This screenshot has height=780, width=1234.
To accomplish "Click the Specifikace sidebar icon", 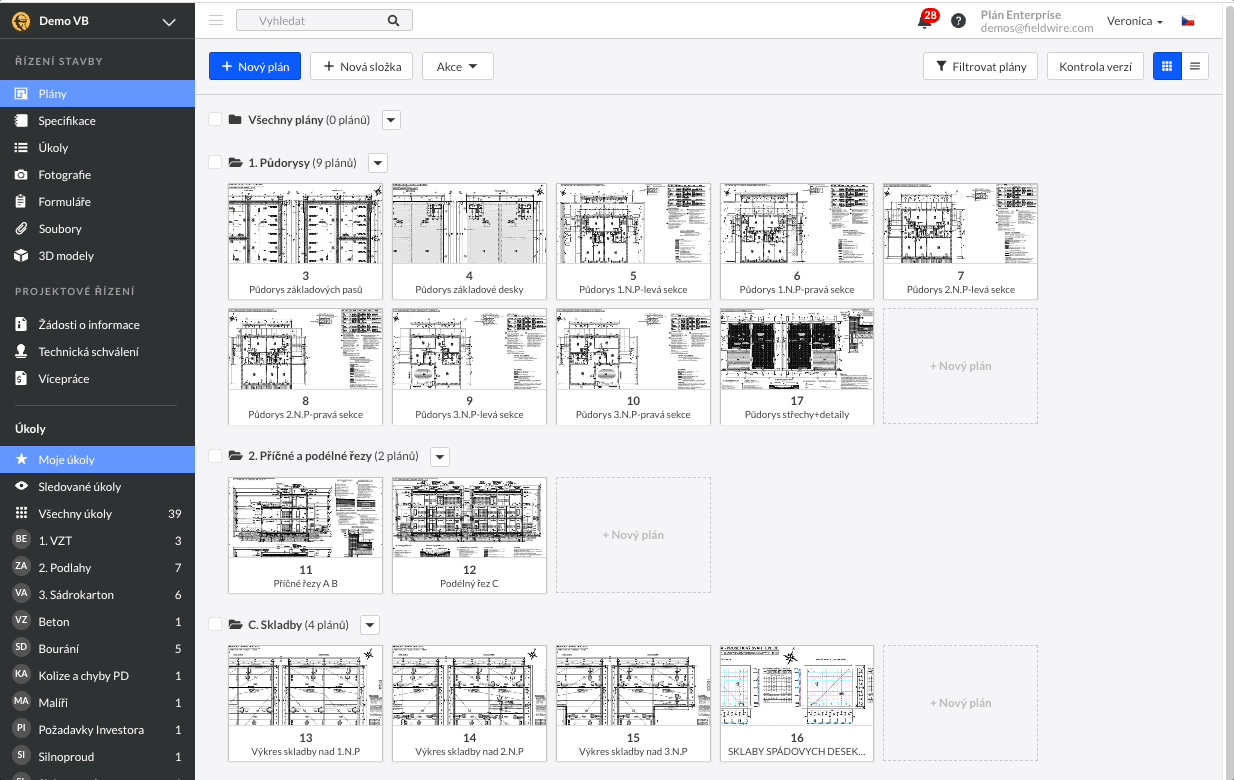I will point(20,121).
